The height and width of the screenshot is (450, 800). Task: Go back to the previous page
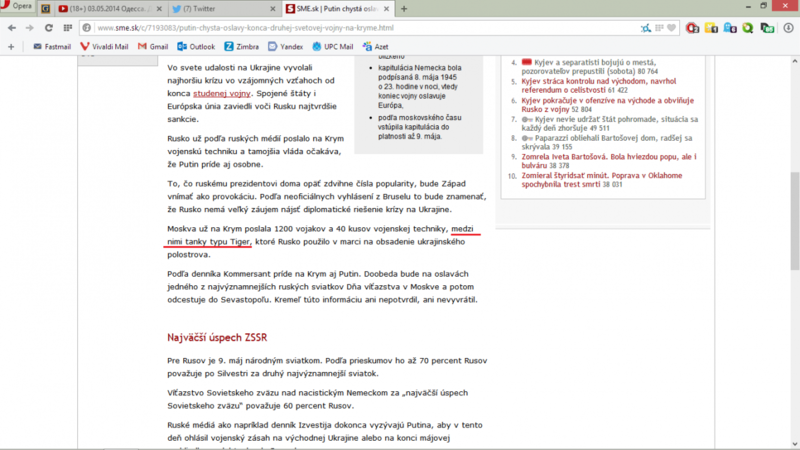pyautogui.click(x=12, y=28)
